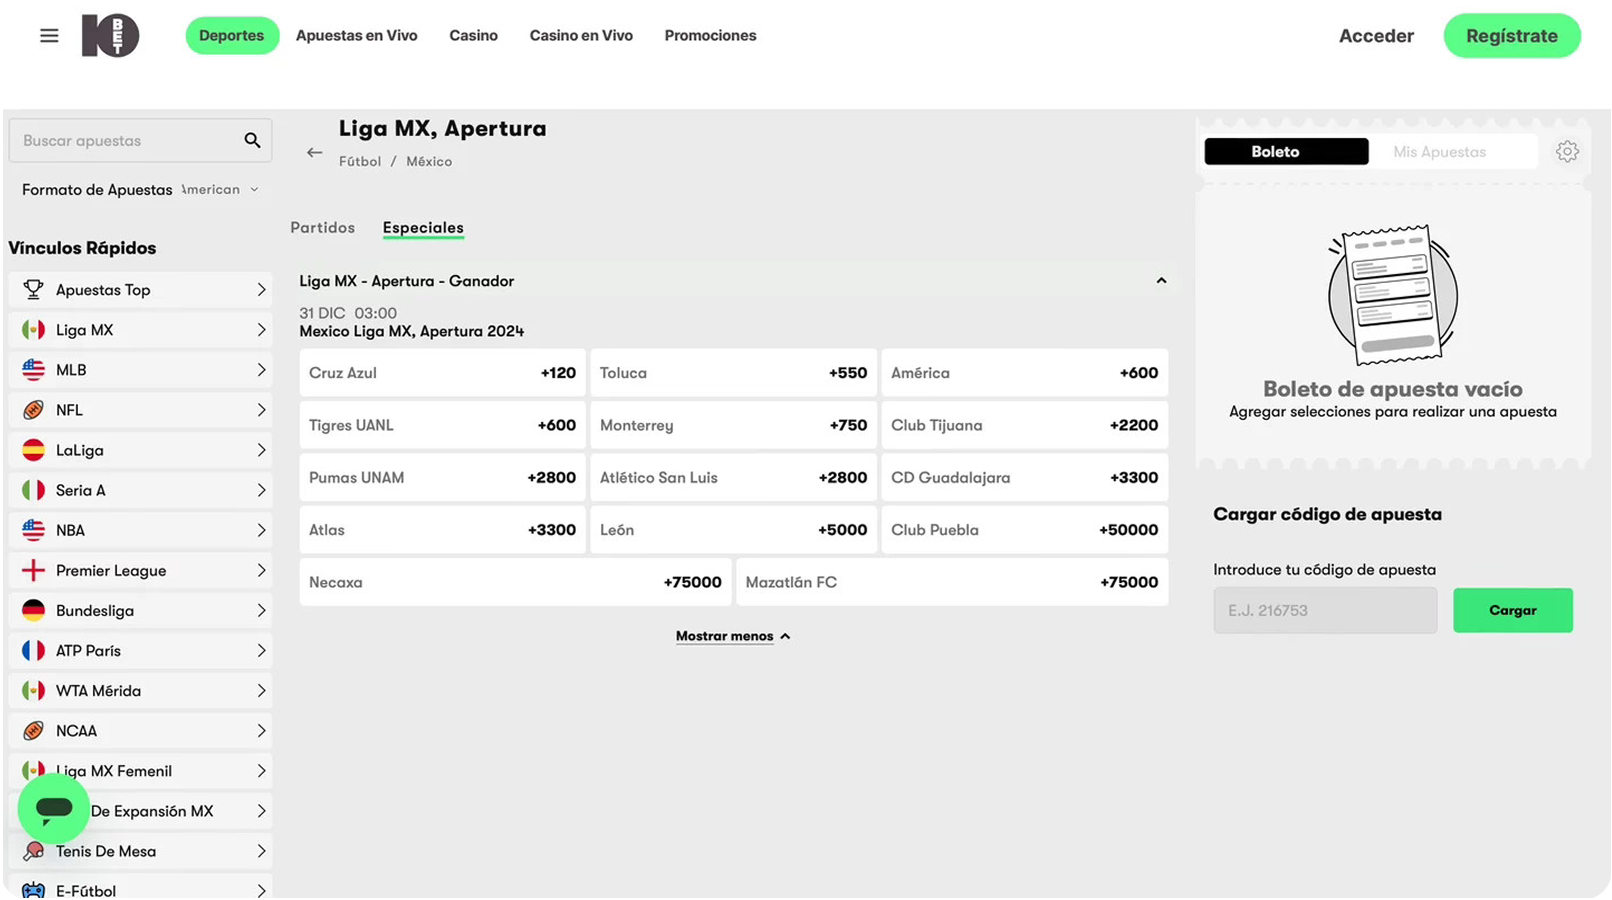The width and height of the screenshot is (1612, 900).
Task: Bet on Atlético San Luis at +2800
Action: [733, 478]
